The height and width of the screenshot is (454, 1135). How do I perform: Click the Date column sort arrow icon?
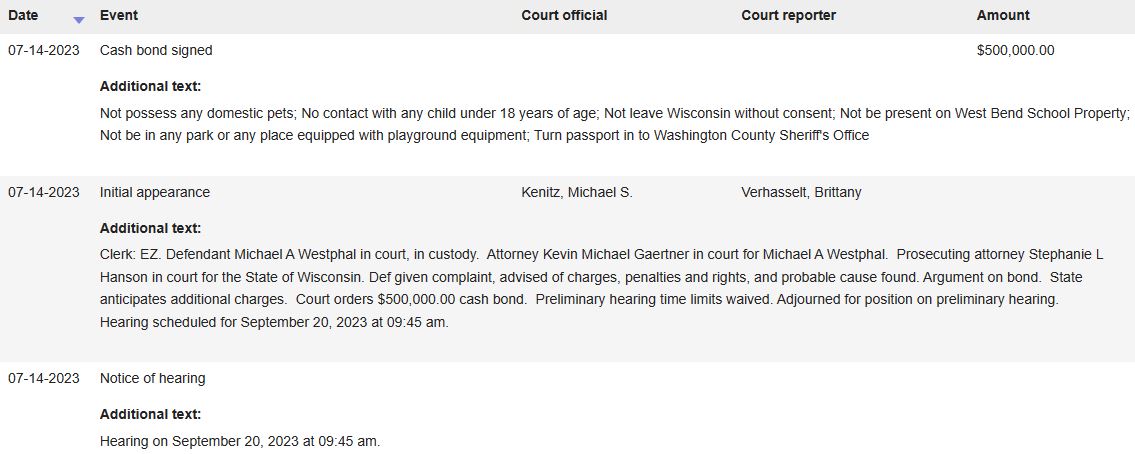79,20
